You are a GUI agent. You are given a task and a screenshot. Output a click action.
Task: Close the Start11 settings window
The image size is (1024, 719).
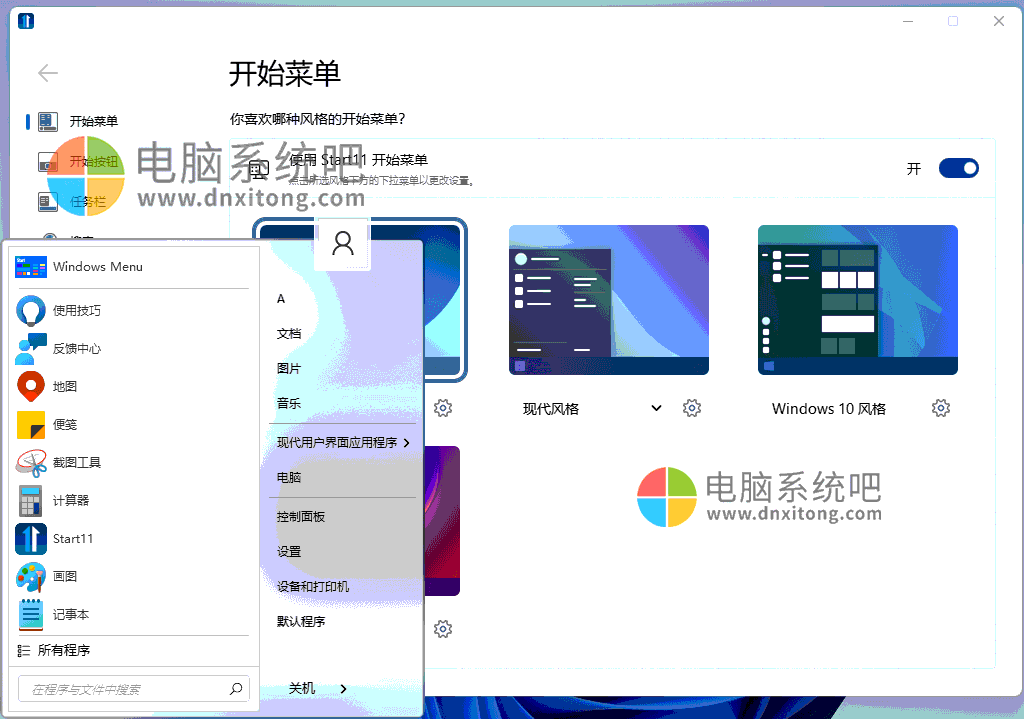point(999,21)
